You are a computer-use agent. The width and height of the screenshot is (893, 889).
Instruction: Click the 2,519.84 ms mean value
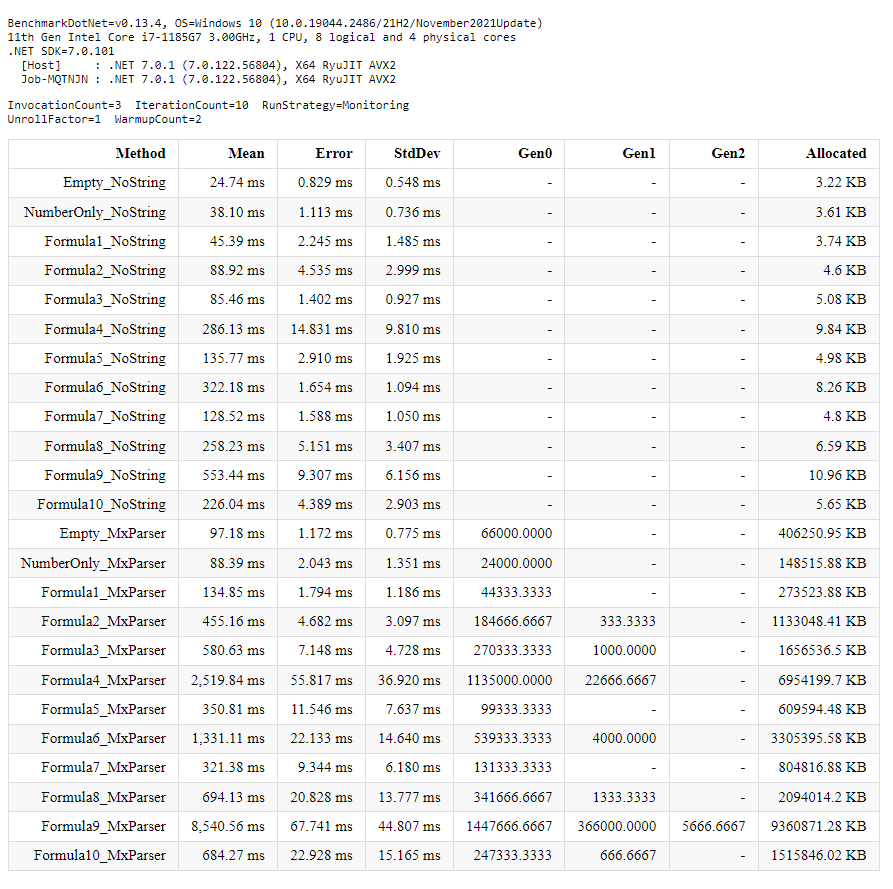(228, 680)
